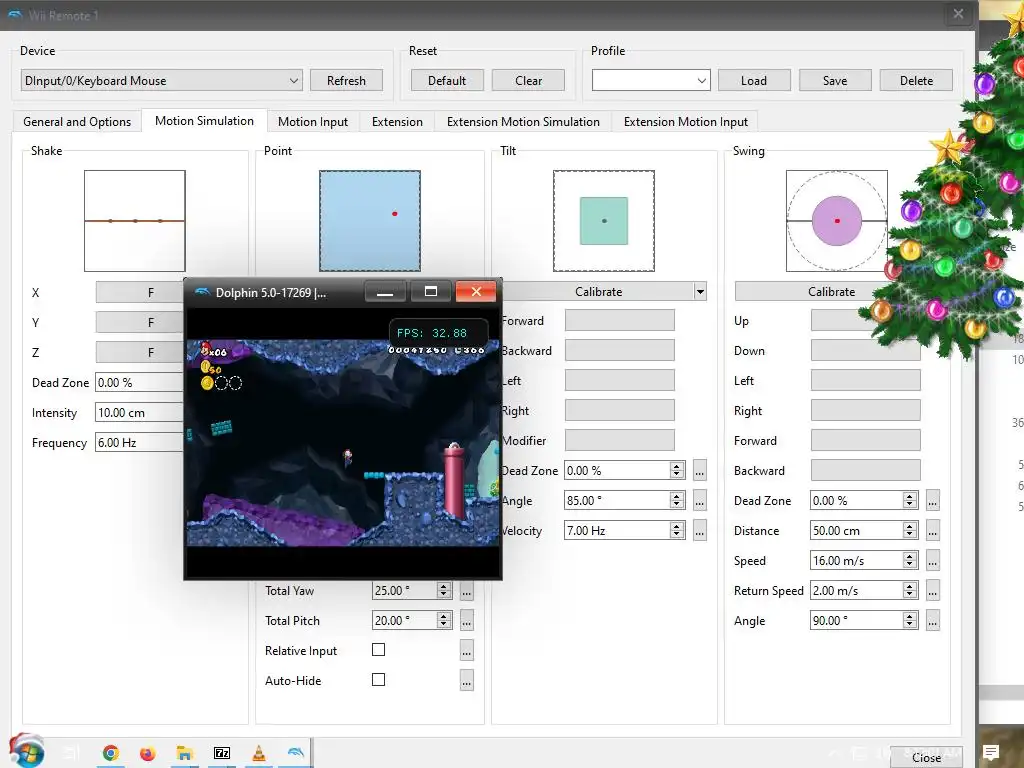1024x768 pixels.
Task: Enable the Auto-Hide checkbox
Action: tap(378, 680)
